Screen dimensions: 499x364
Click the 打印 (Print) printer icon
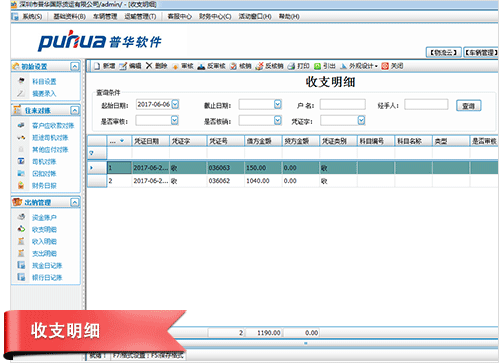click(291, 66)
